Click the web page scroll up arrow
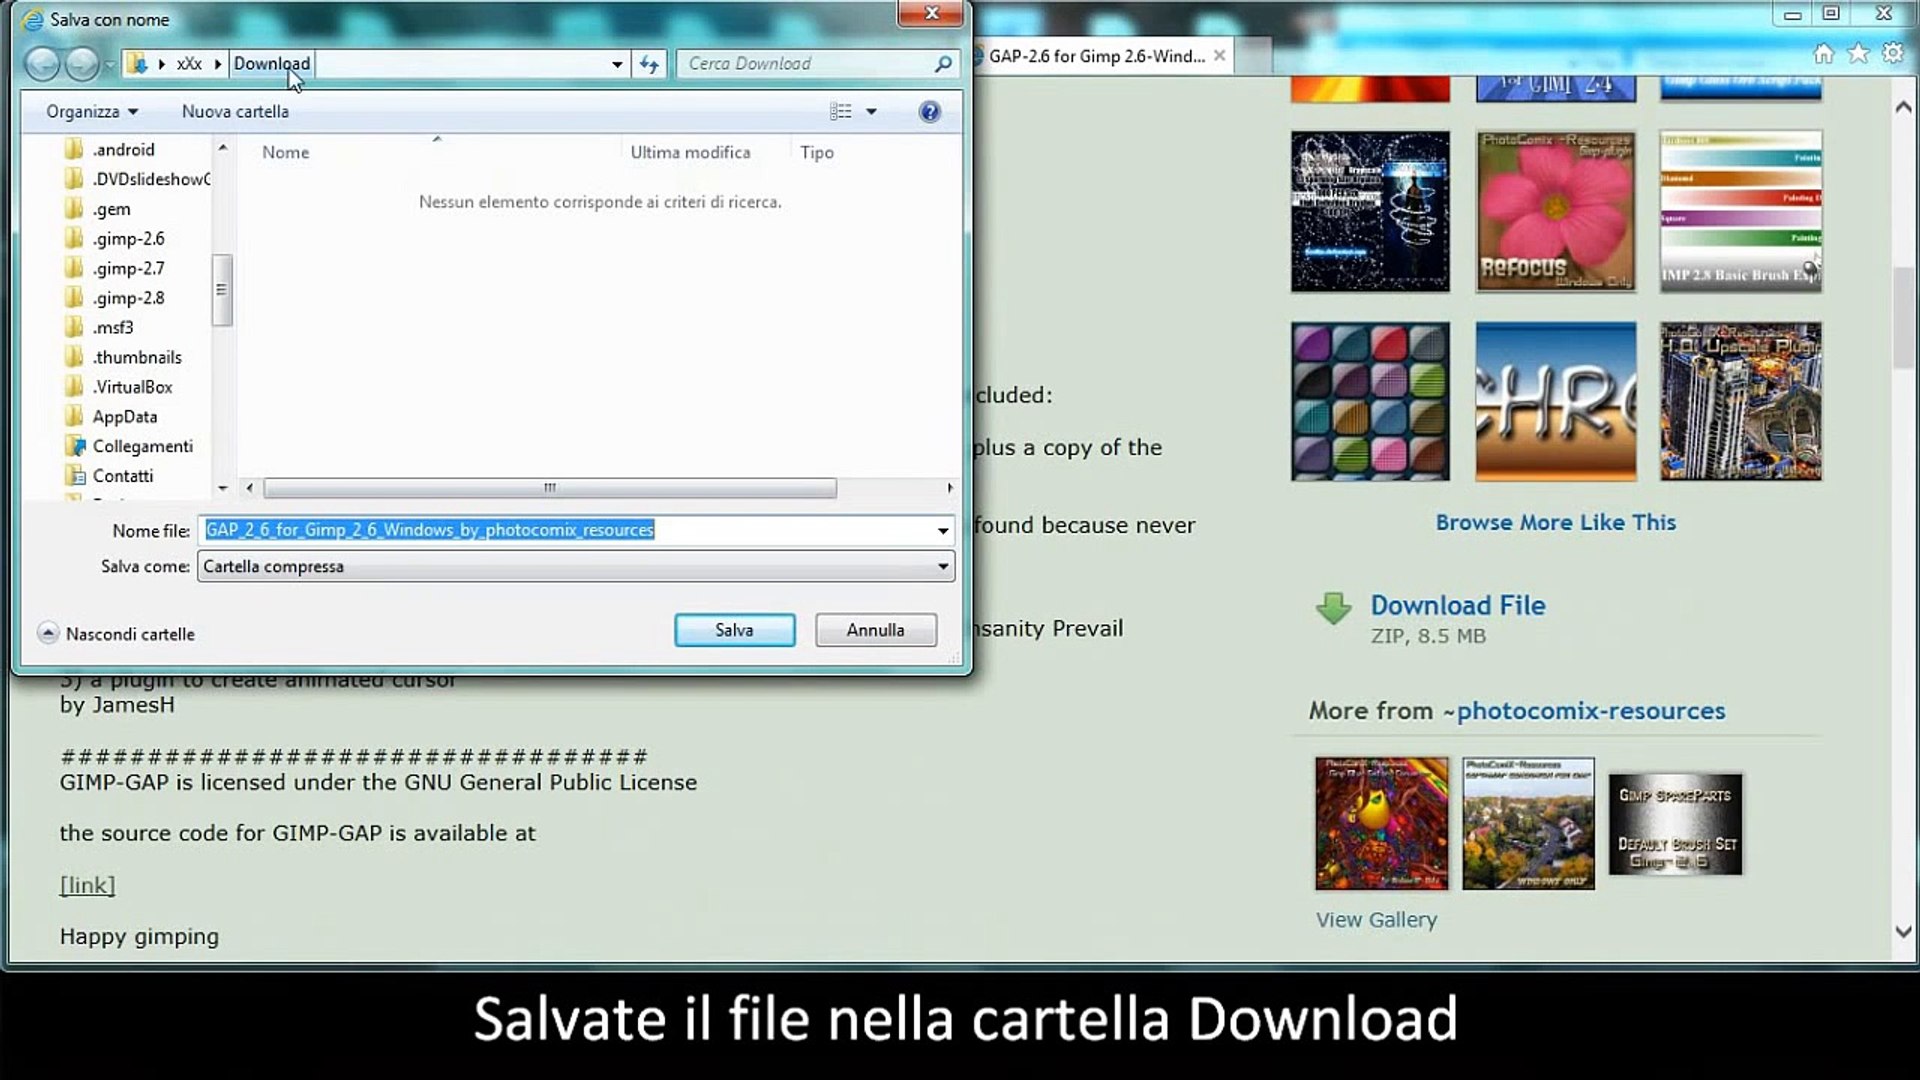 click(x=1903, y=106)
